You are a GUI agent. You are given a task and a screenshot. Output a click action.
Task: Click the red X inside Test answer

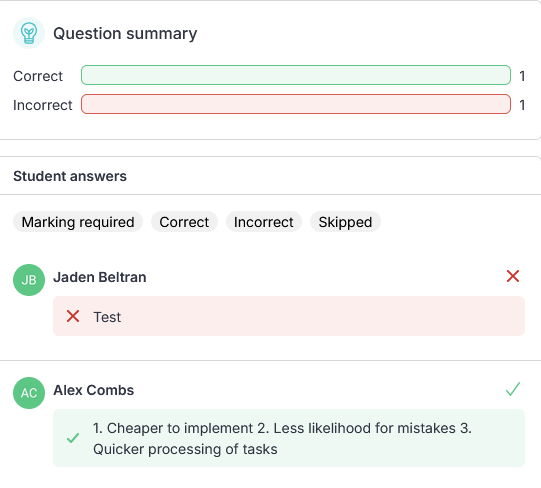[73, 316]
